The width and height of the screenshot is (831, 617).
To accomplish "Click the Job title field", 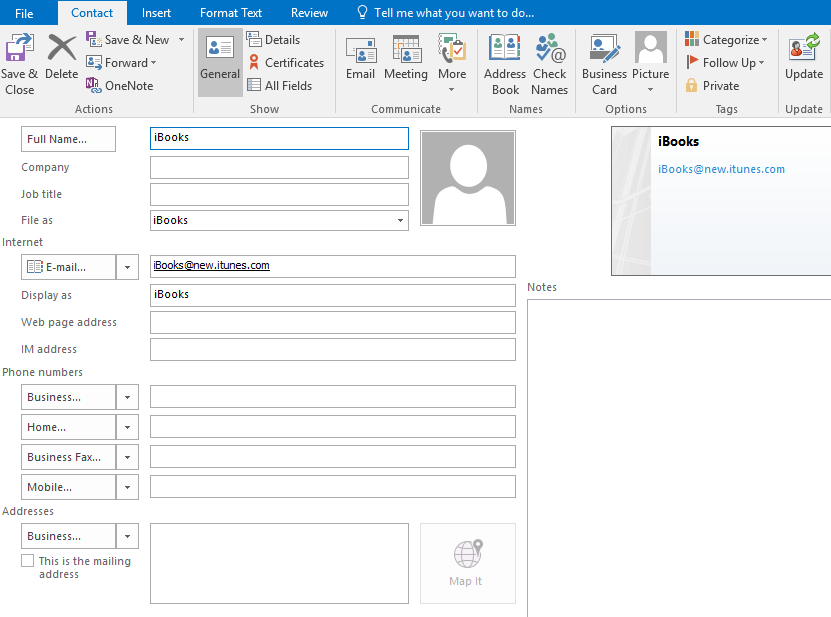I will tap(279, 195).
